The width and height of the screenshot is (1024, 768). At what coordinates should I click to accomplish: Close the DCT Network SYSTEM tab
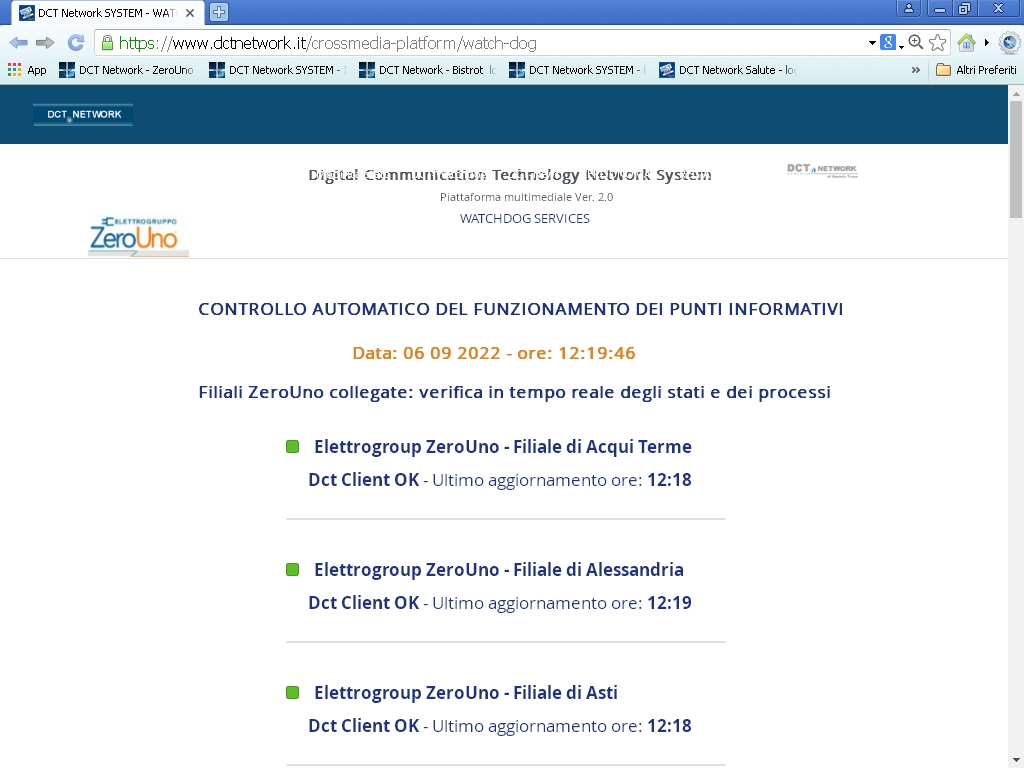click(x=189, y=12)
